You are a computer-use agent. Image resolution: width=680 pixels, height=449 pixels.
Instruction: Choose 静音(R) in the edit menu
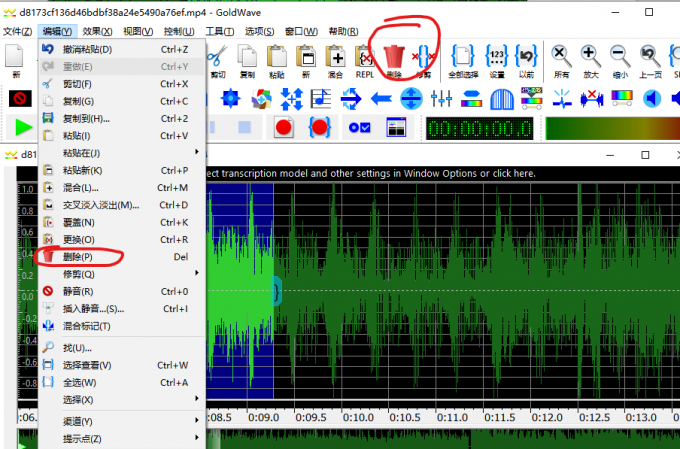point(121,292)
